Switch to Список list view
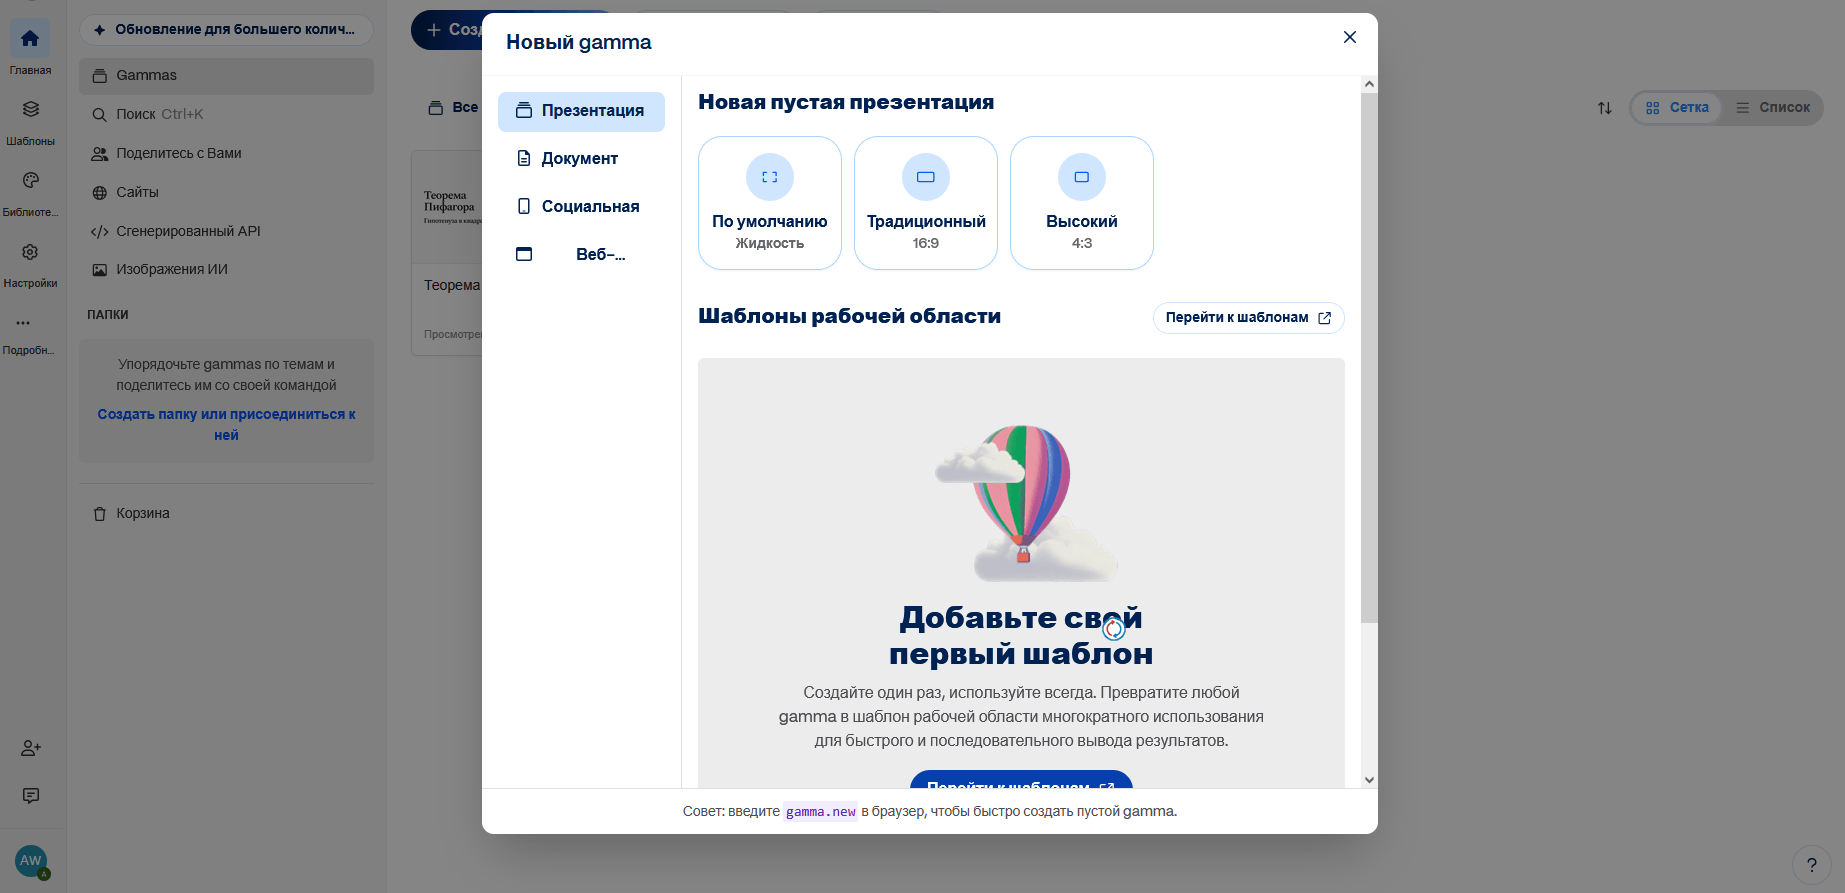 (1773, 108)
